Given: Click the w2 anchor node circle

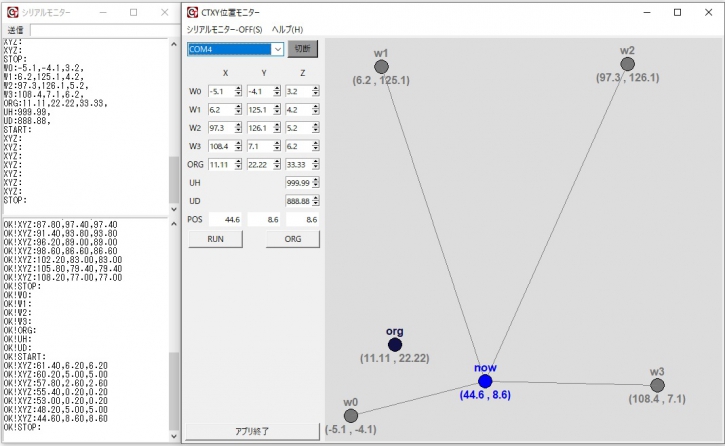Looking at the screenshot, I should click(x=628, y=64).
